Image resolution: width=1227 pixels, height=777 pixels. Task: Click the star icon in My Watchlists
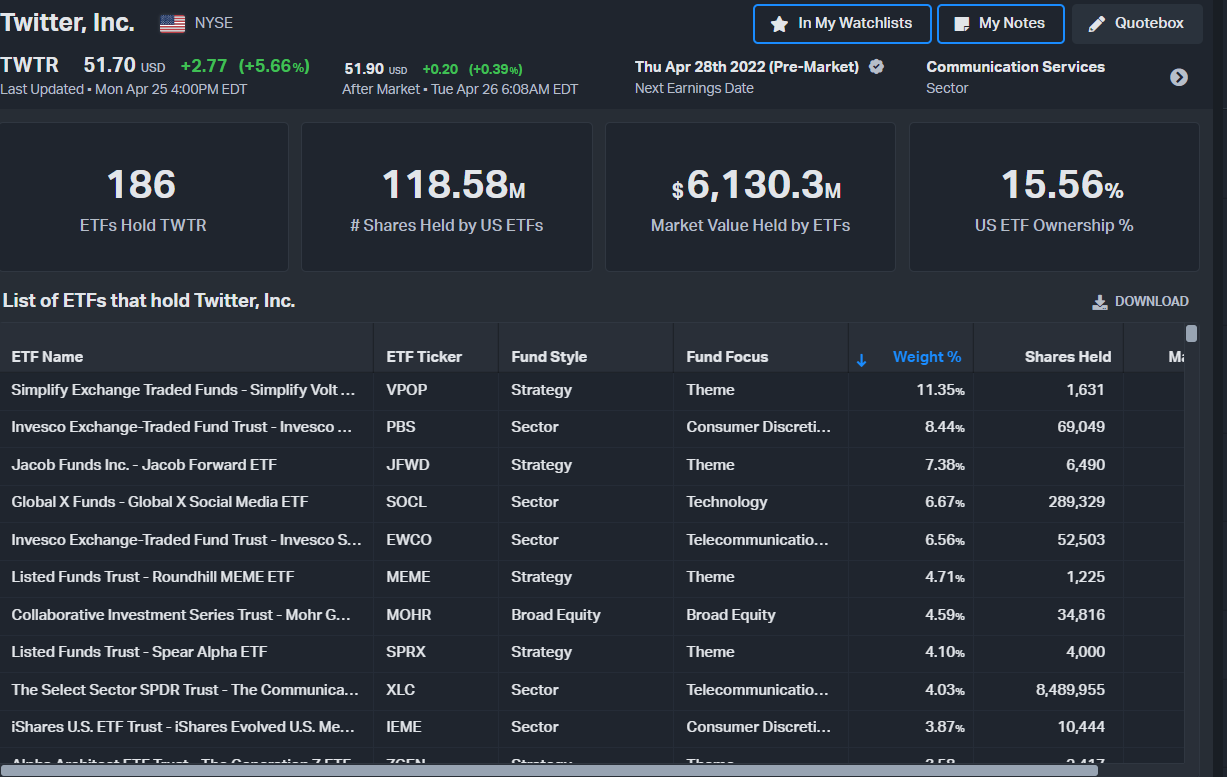tap(779, 24)
